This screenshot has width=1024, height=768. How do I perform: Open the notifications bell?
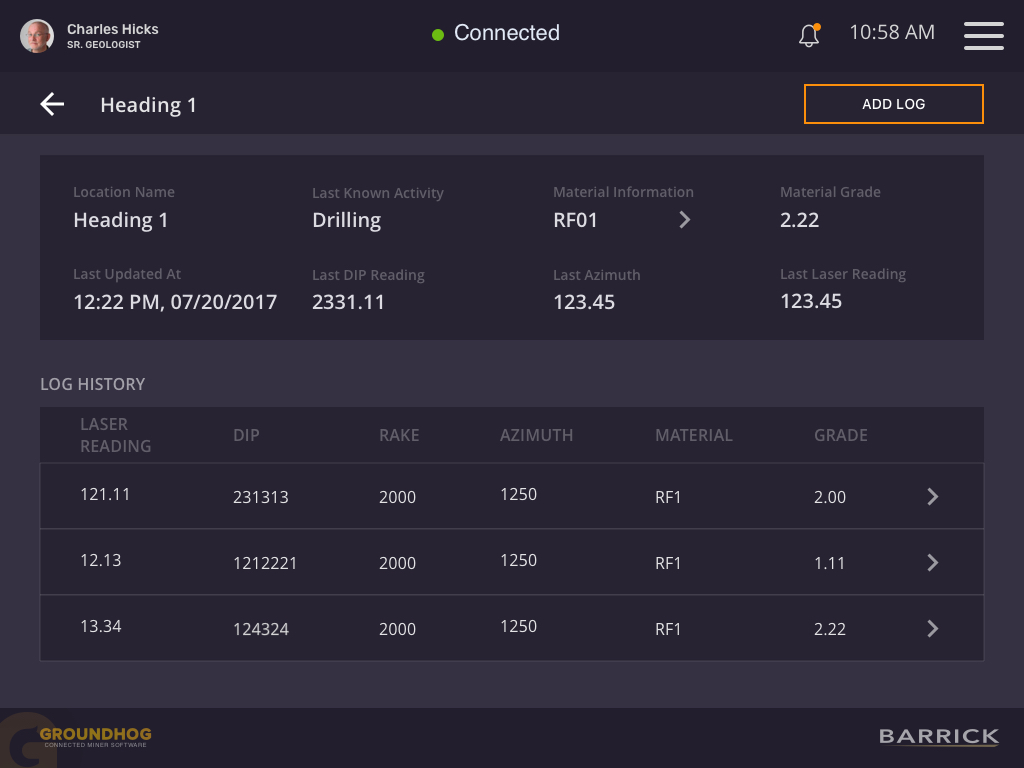pos(809,35)
